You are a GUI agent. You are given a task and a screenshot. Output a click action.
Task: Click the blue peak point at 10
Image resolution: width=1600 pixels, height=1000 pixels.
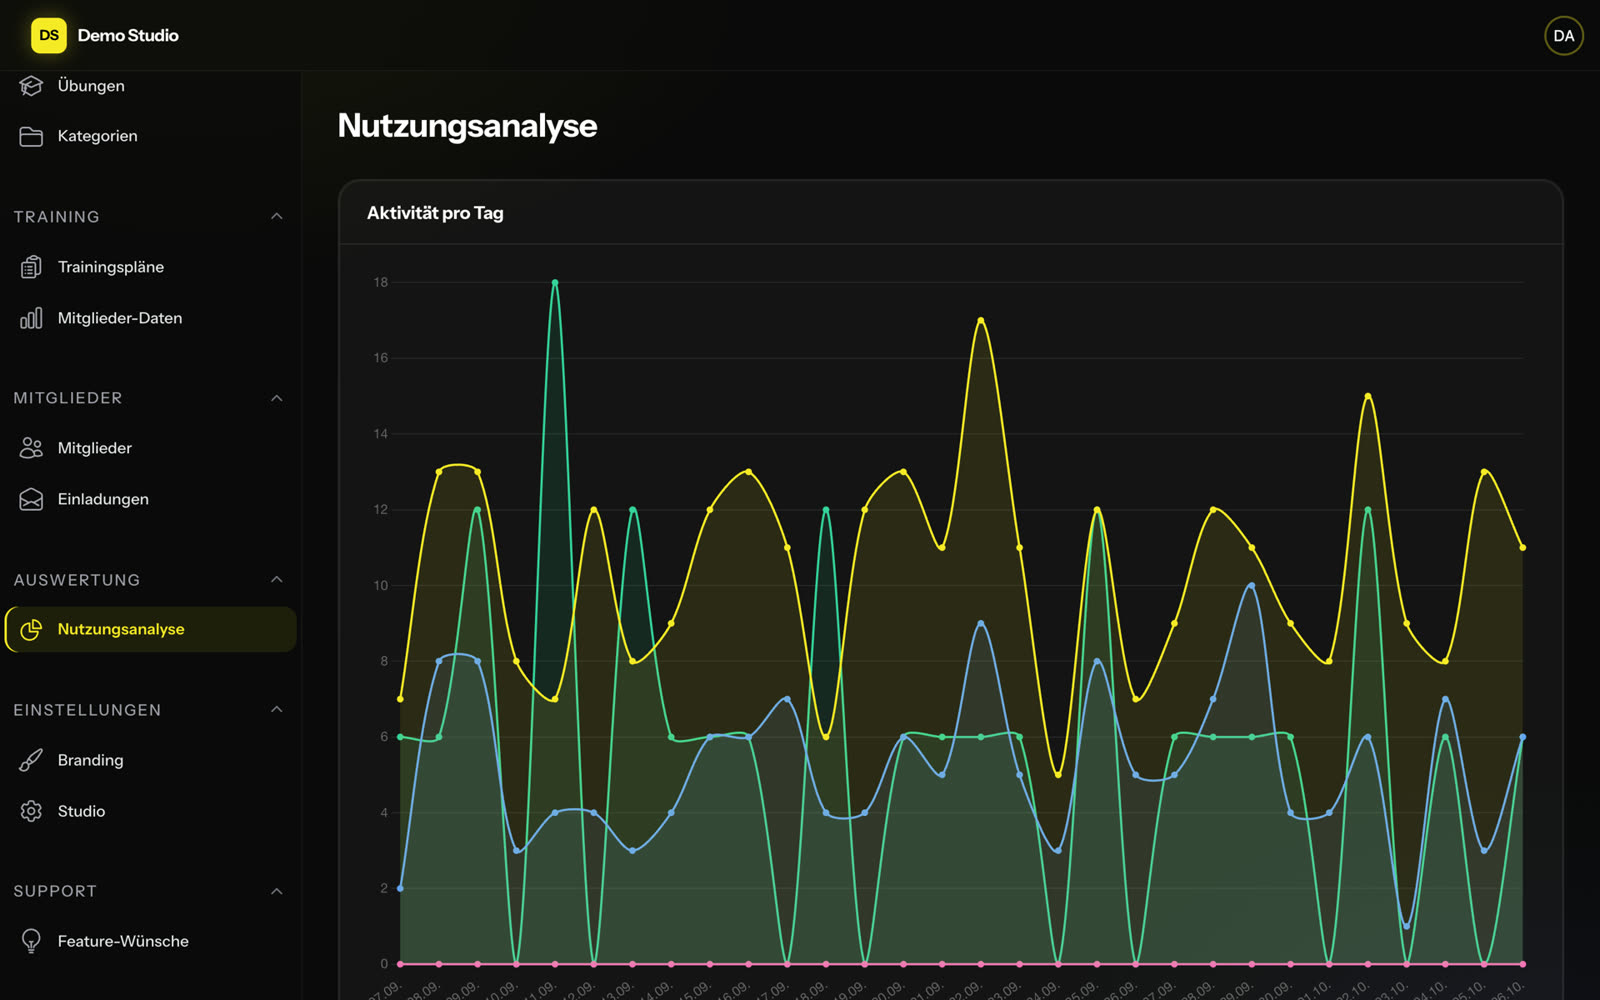(x=1252, y=585)
